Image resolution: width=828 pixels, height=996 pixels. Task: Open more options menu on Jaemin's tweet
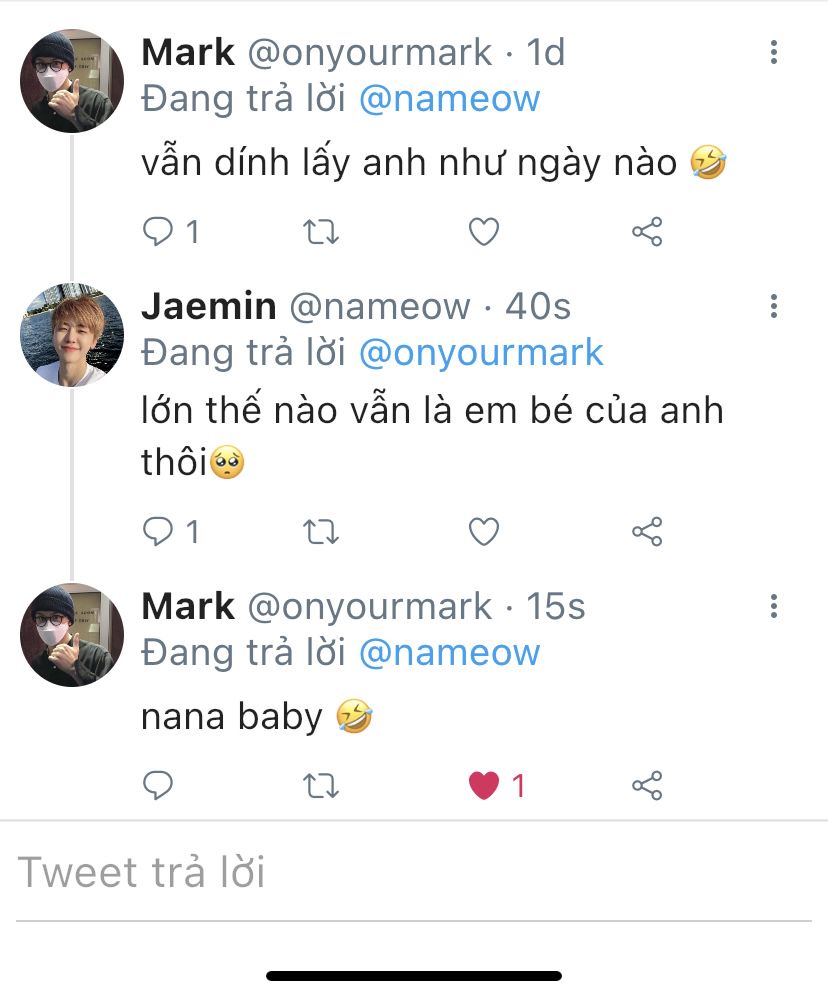point(774,307)
